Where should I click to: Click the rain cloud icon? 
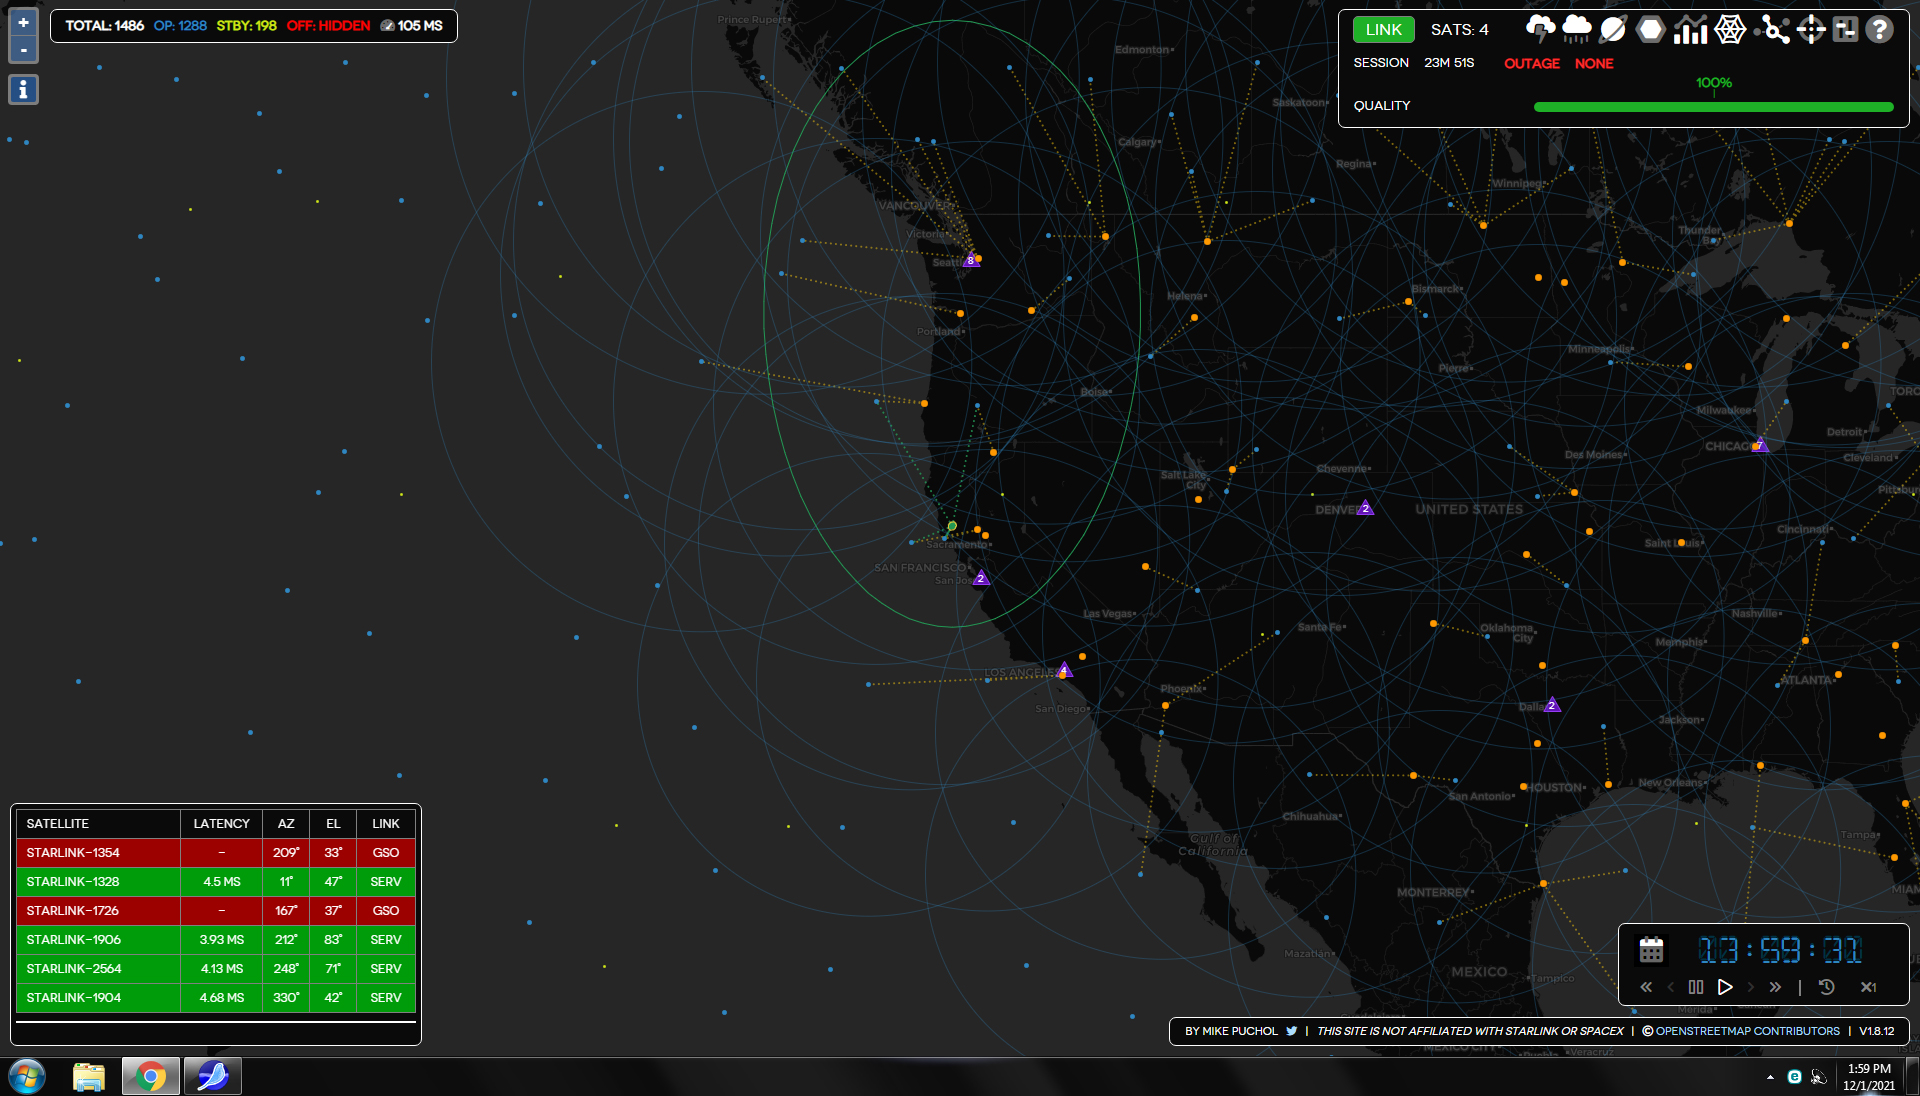tap(1576, 29)
